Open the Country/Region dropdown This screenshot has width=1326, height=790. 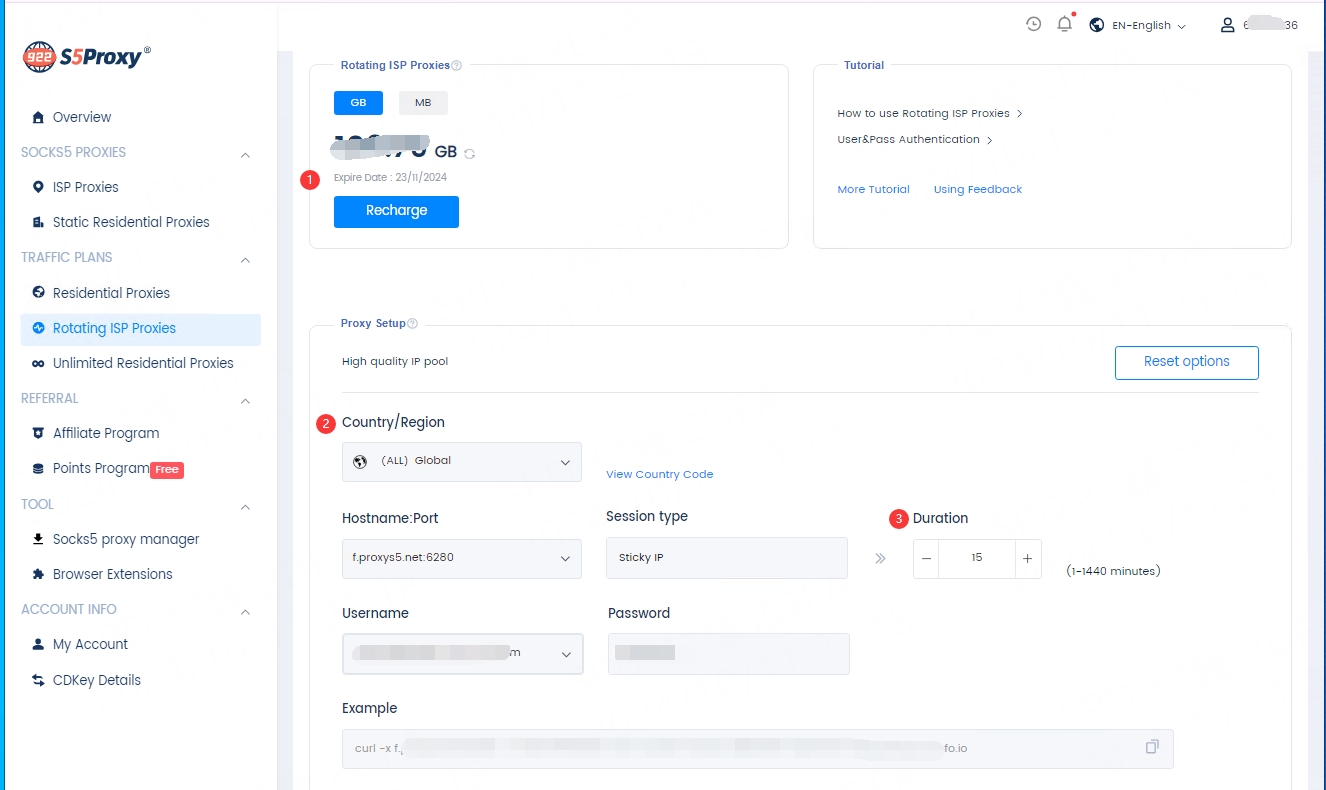[461, 462]
